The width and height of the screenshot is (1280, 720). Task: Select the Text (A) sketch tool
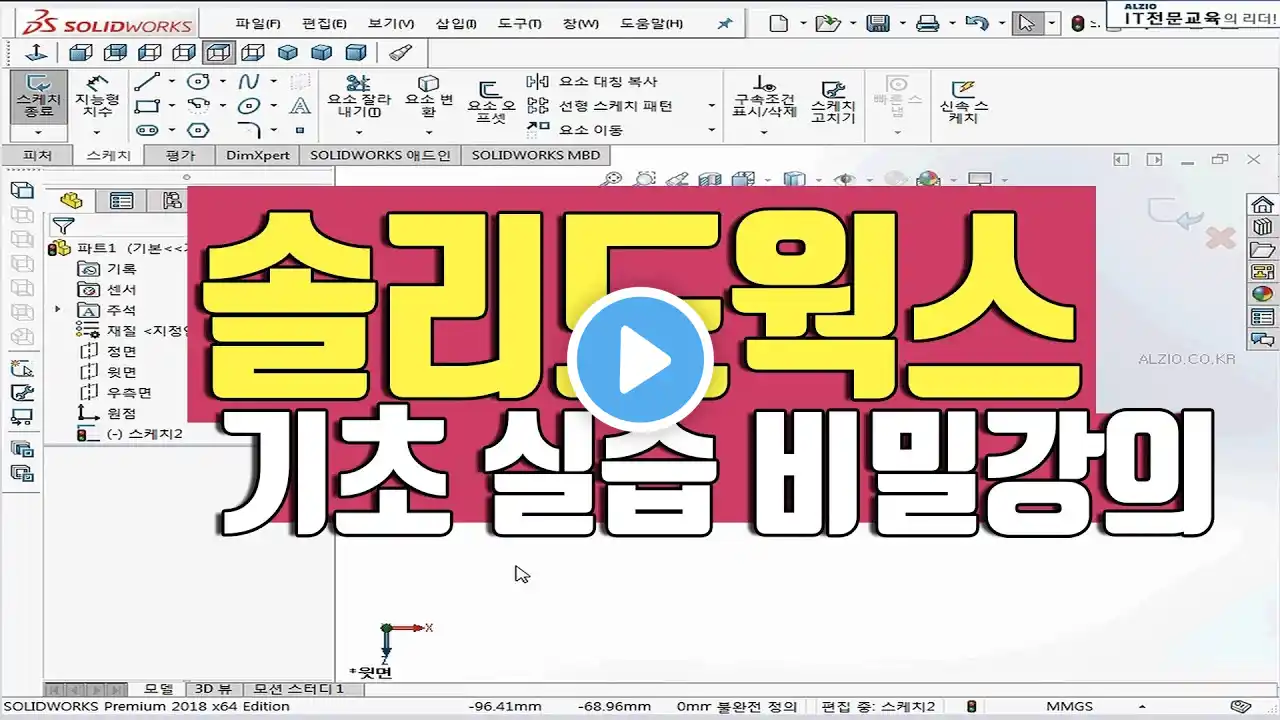pyautogui.click(x=300, y=105)
